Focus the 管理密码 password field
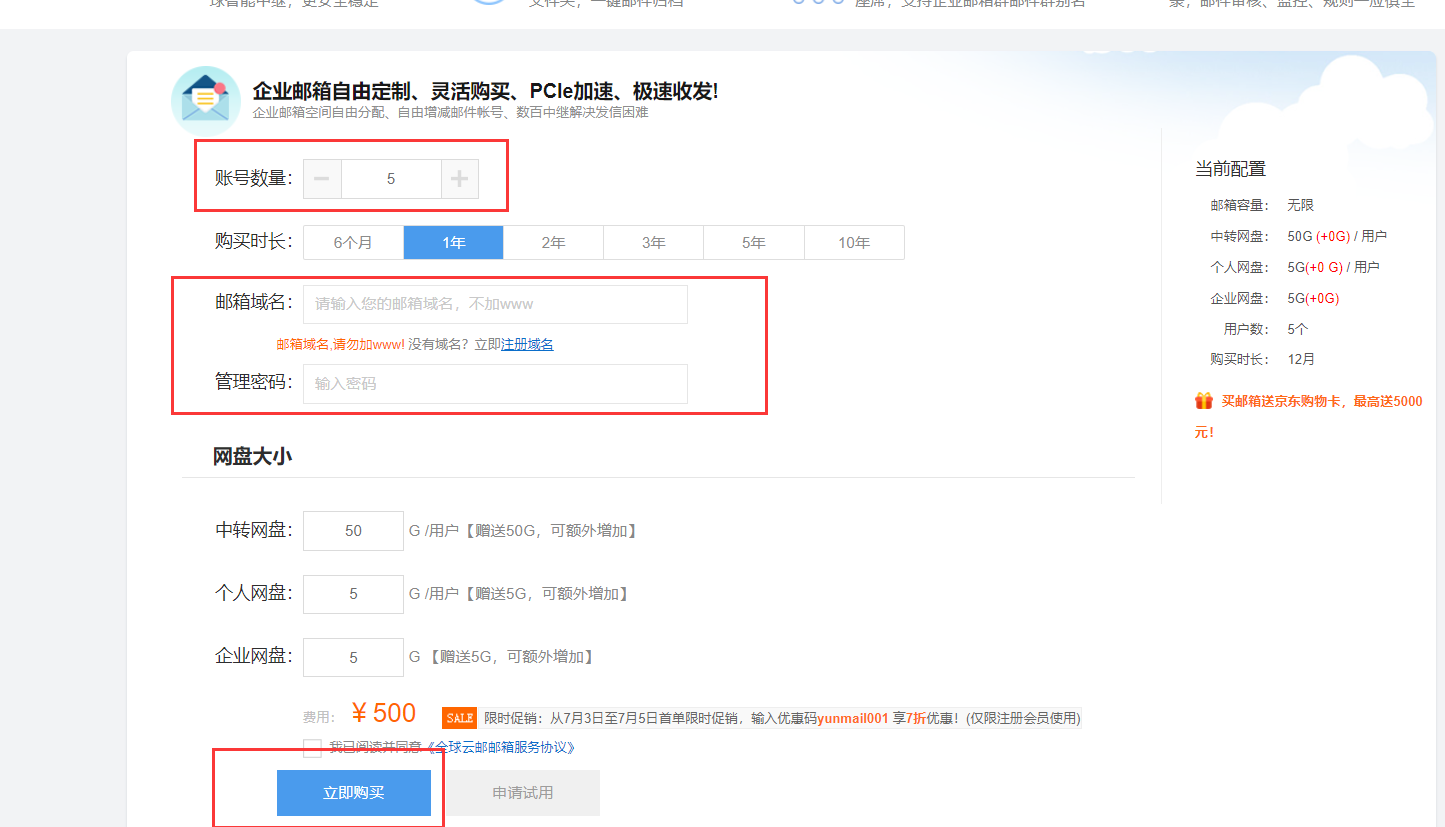This screenshot has height=827, width=1445. click(x=495, y=384)
